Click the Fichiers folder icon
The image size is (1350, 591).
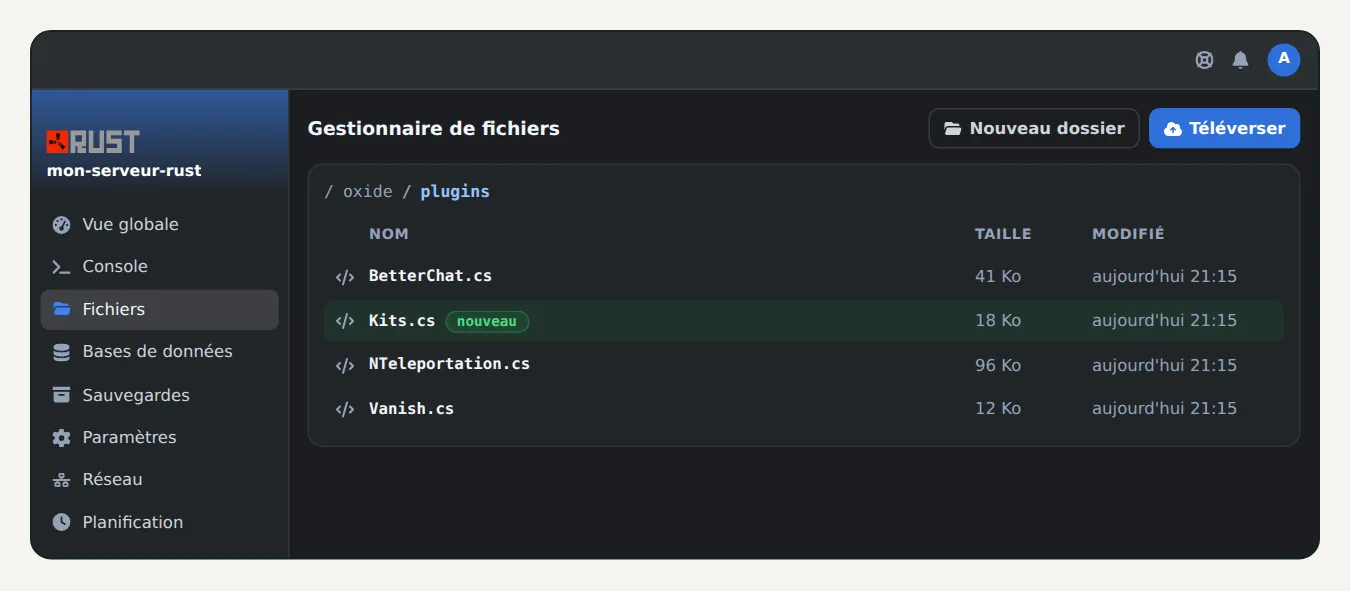tap(61, 309)
